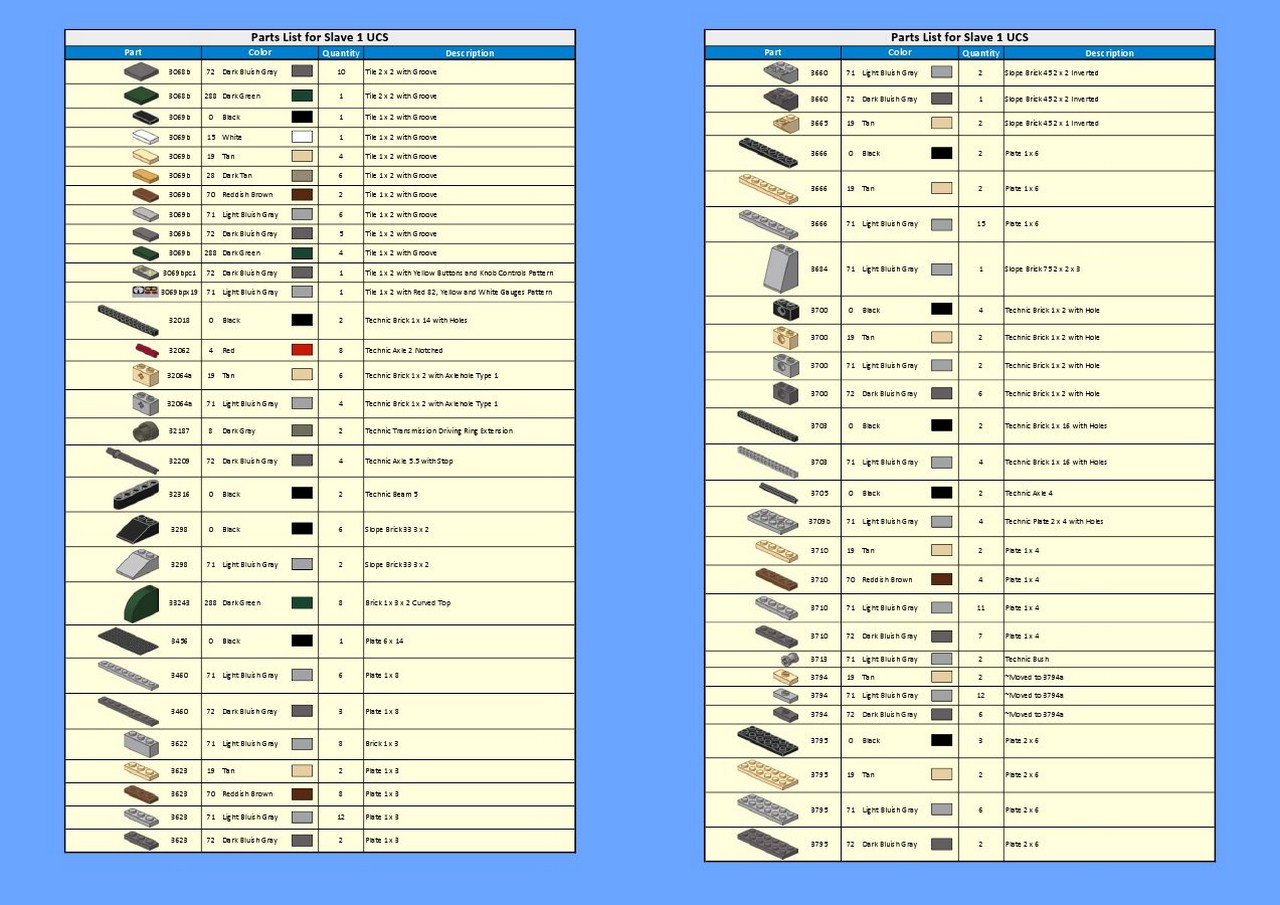Screen dimensions: 1280x905
Task: Select 'Brick 1 x 3 x 2 Curved Top' description
Action: pyautogui.click(x=410, y=603)
